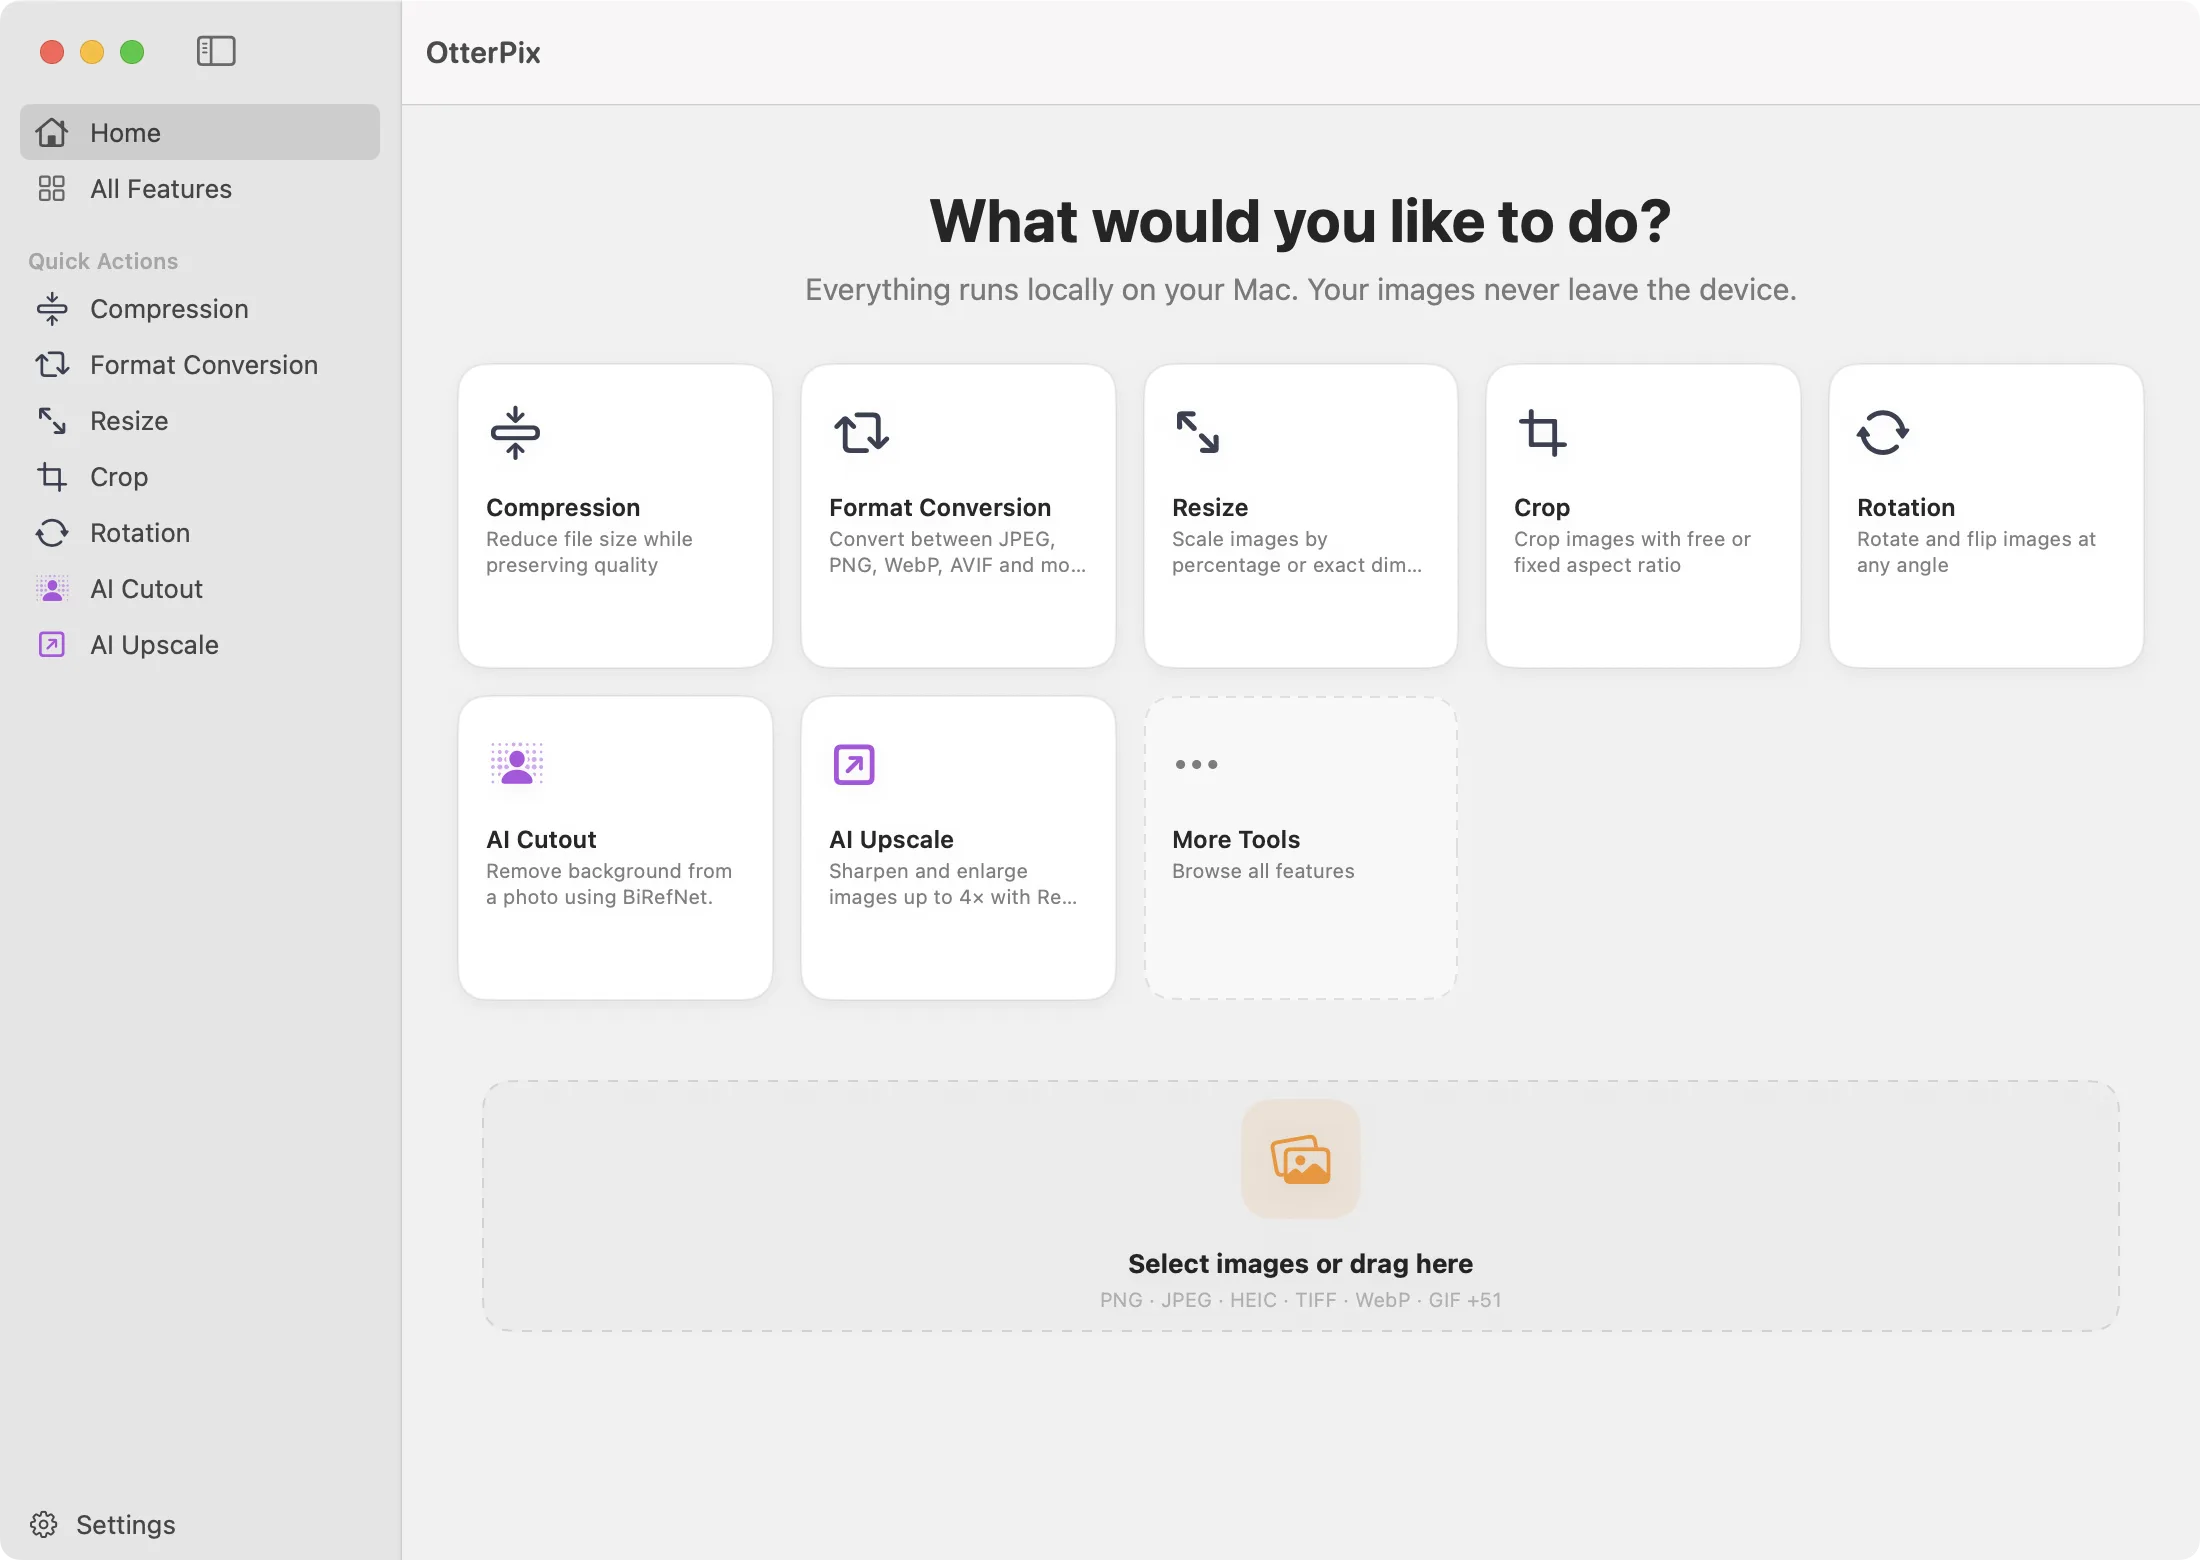
Task: Click 'Crop images with free or fixed' description
Action: [x=1632, y=552]
